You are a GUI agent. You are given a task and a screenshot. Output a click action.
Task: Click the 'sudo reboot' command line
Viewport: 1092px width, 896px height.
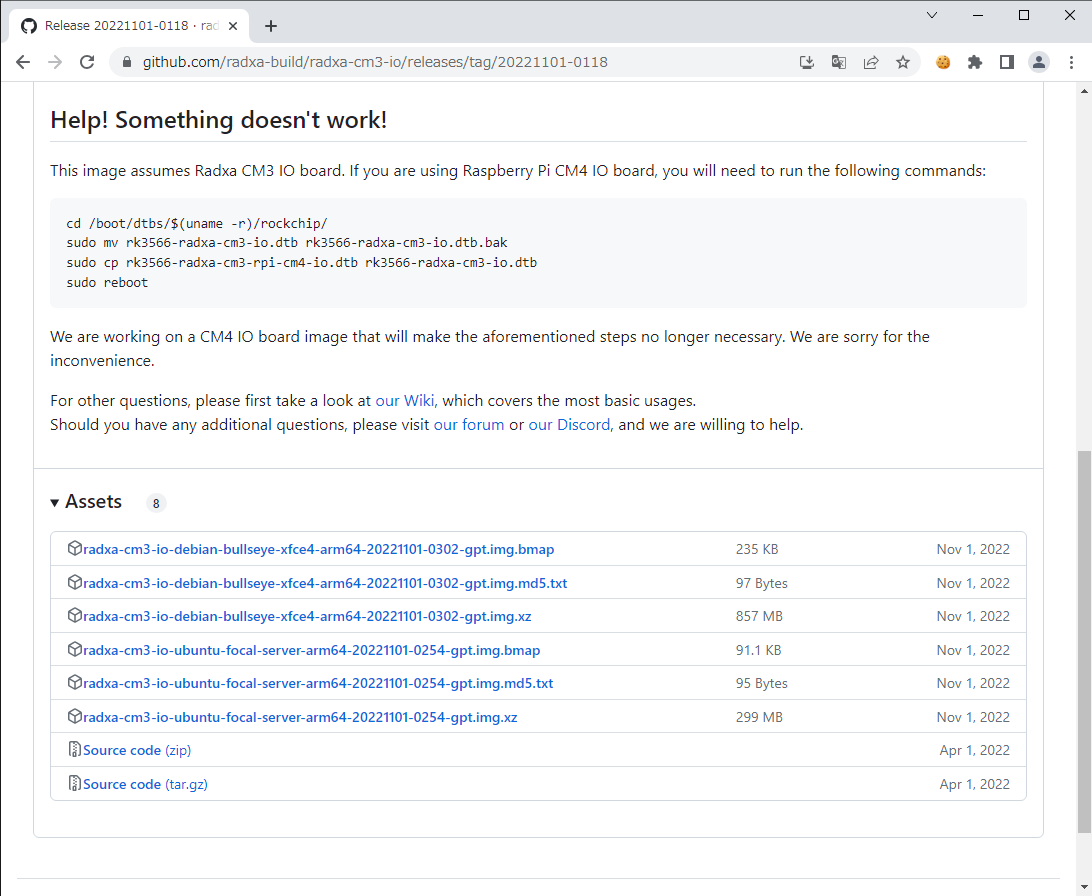click(107, 283)
